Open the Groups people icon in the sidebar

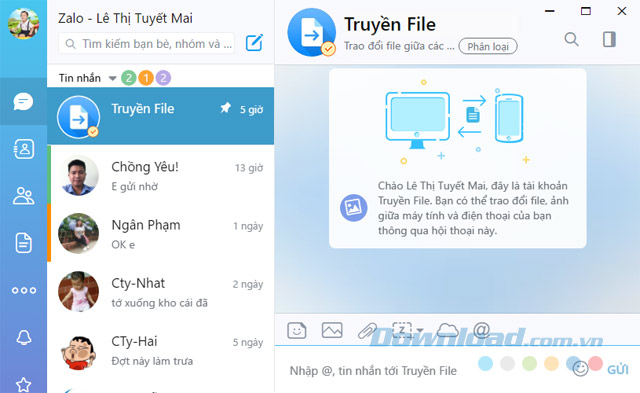[x=24, y=196]
